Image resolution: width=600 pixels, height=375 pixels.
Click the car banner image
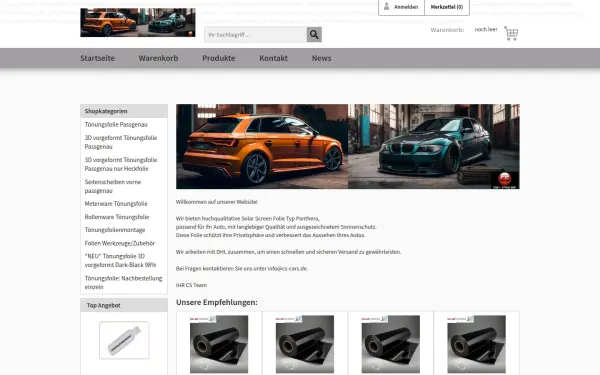pos(347,147)
